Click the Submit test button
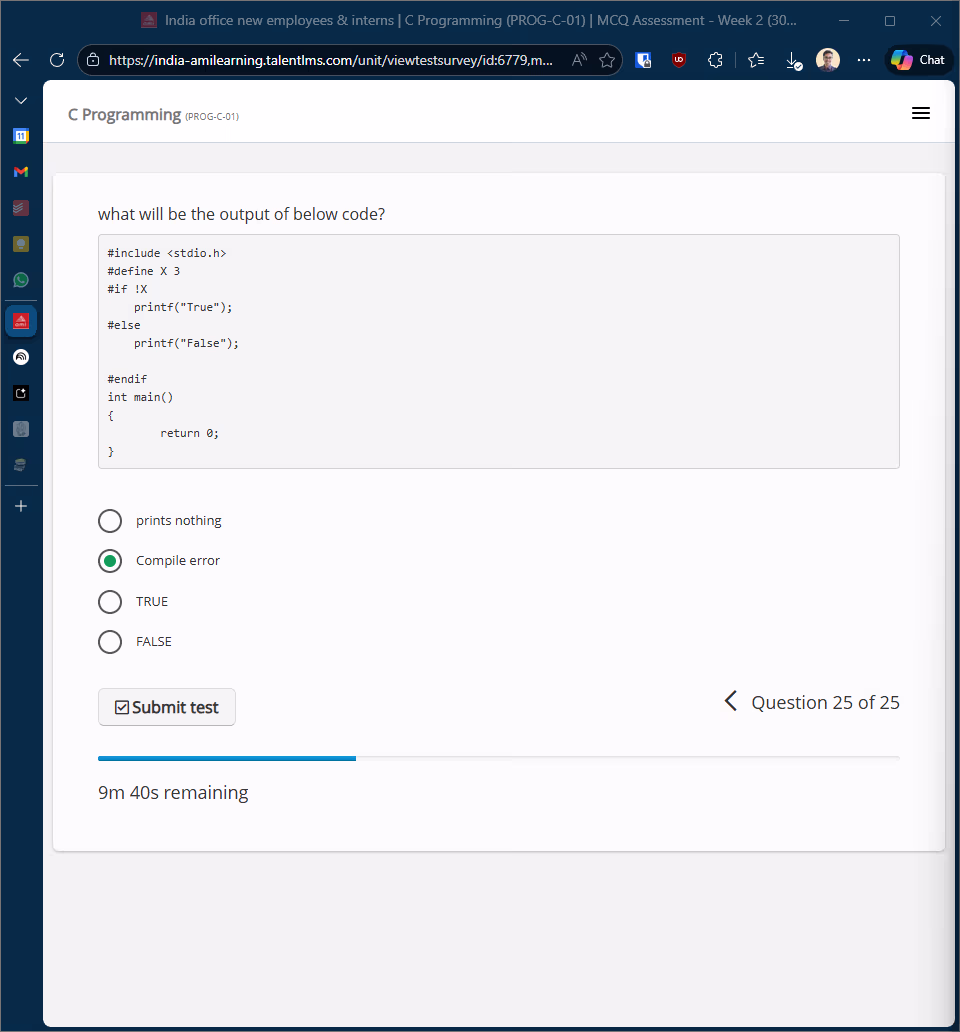 click(x=167, y=707)
